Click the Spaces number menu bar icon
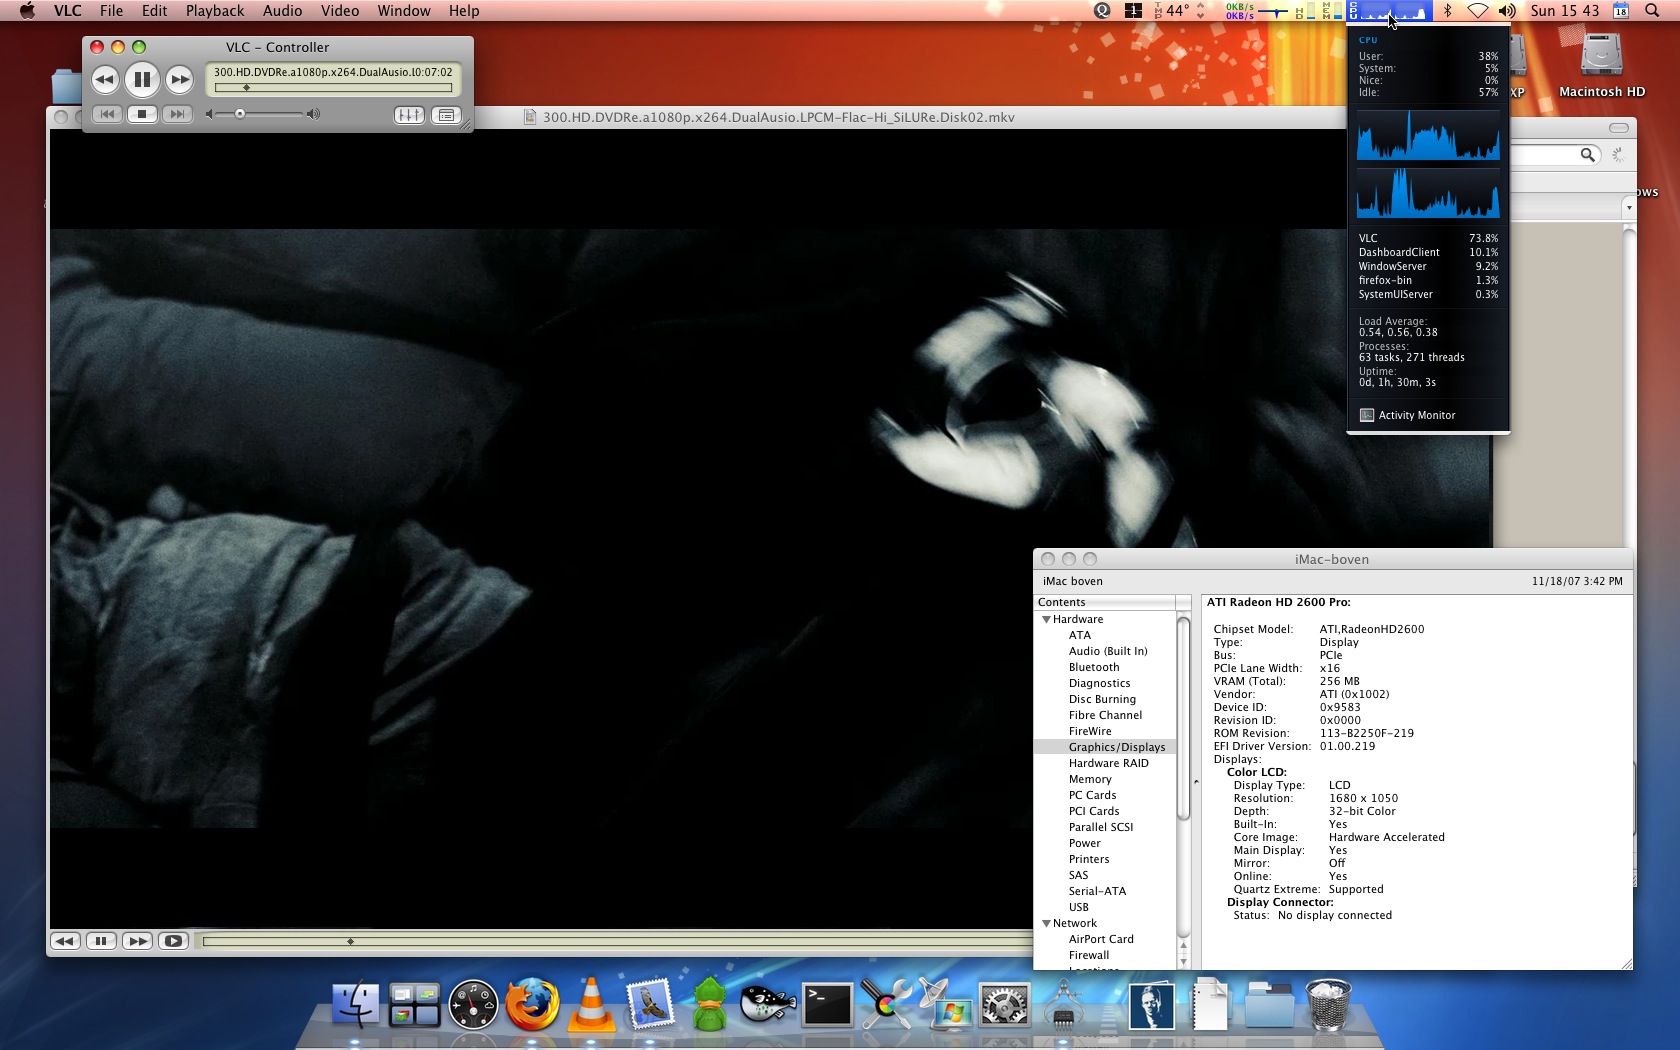This screenshot has width=1680, height=1050. tap(1133, 11)
